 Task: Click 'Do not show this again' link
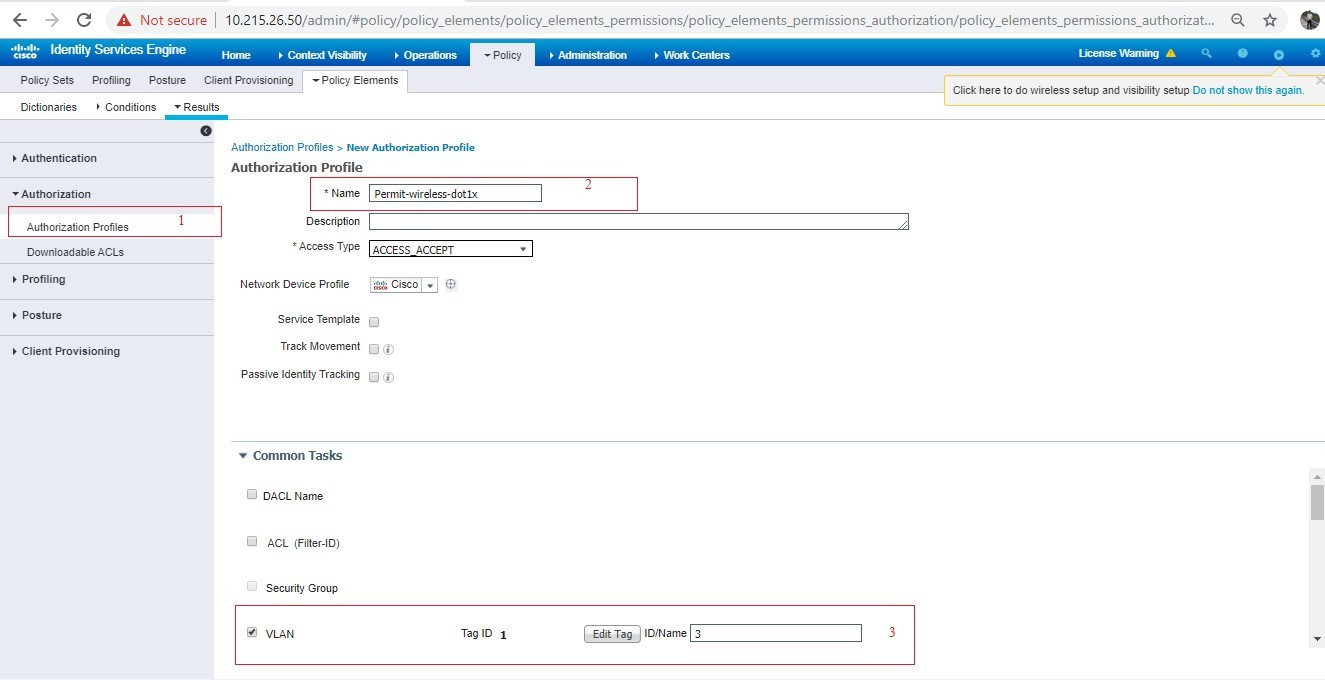(x=1248, y=90)
